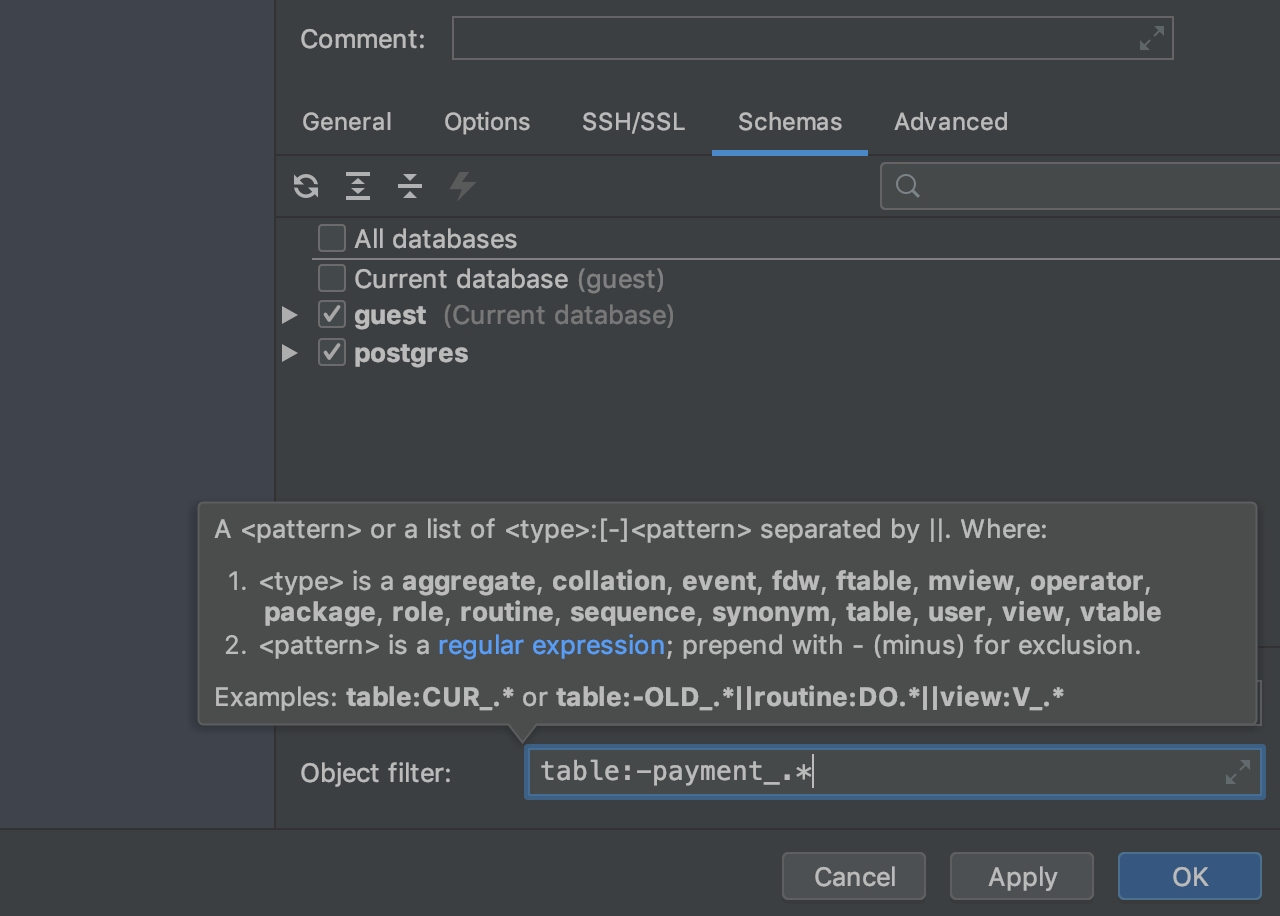This screenshot has width=1280, height=916.
Task: Check the Current database (guest) checkbox
Action: (x=332, y=278)
